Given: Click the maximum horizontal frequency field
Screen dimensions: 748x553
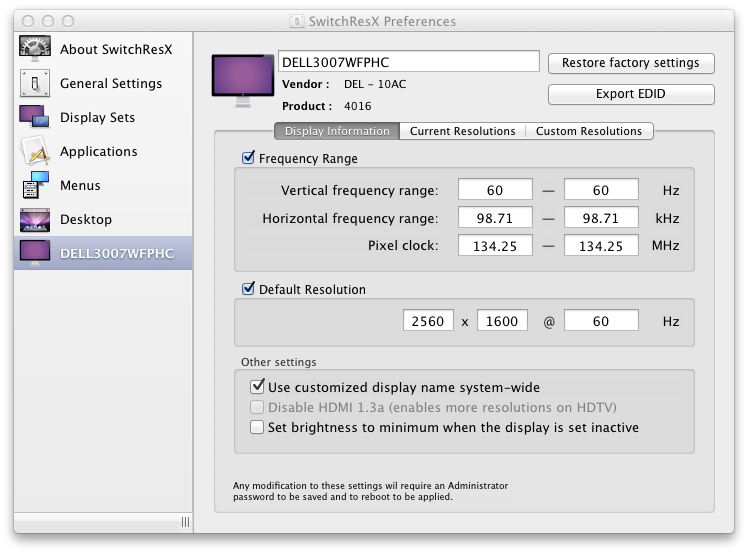Looking at the screenshot, I should coord(601,218).
